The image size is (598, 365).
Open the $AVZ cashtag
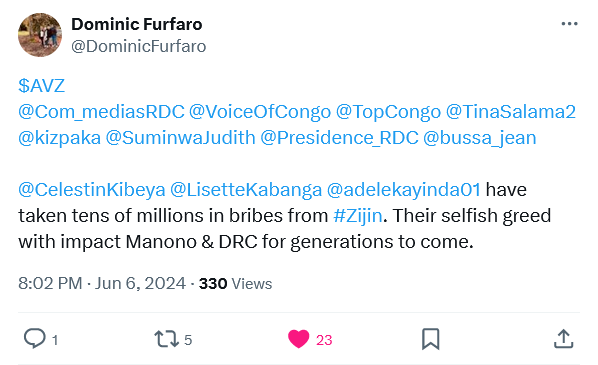pyautogui.click(x=42, y=86)
